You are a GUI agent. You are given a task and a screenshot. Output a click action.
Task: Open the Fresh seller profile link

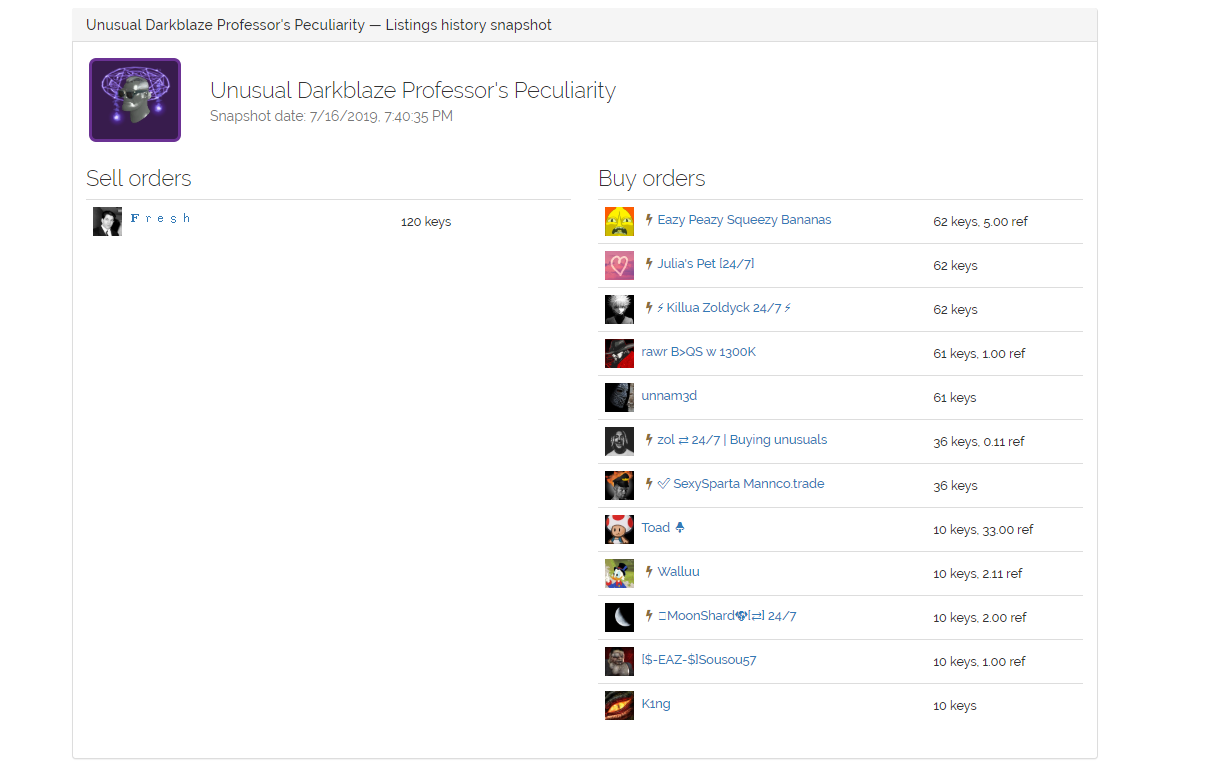coord(160,218)
